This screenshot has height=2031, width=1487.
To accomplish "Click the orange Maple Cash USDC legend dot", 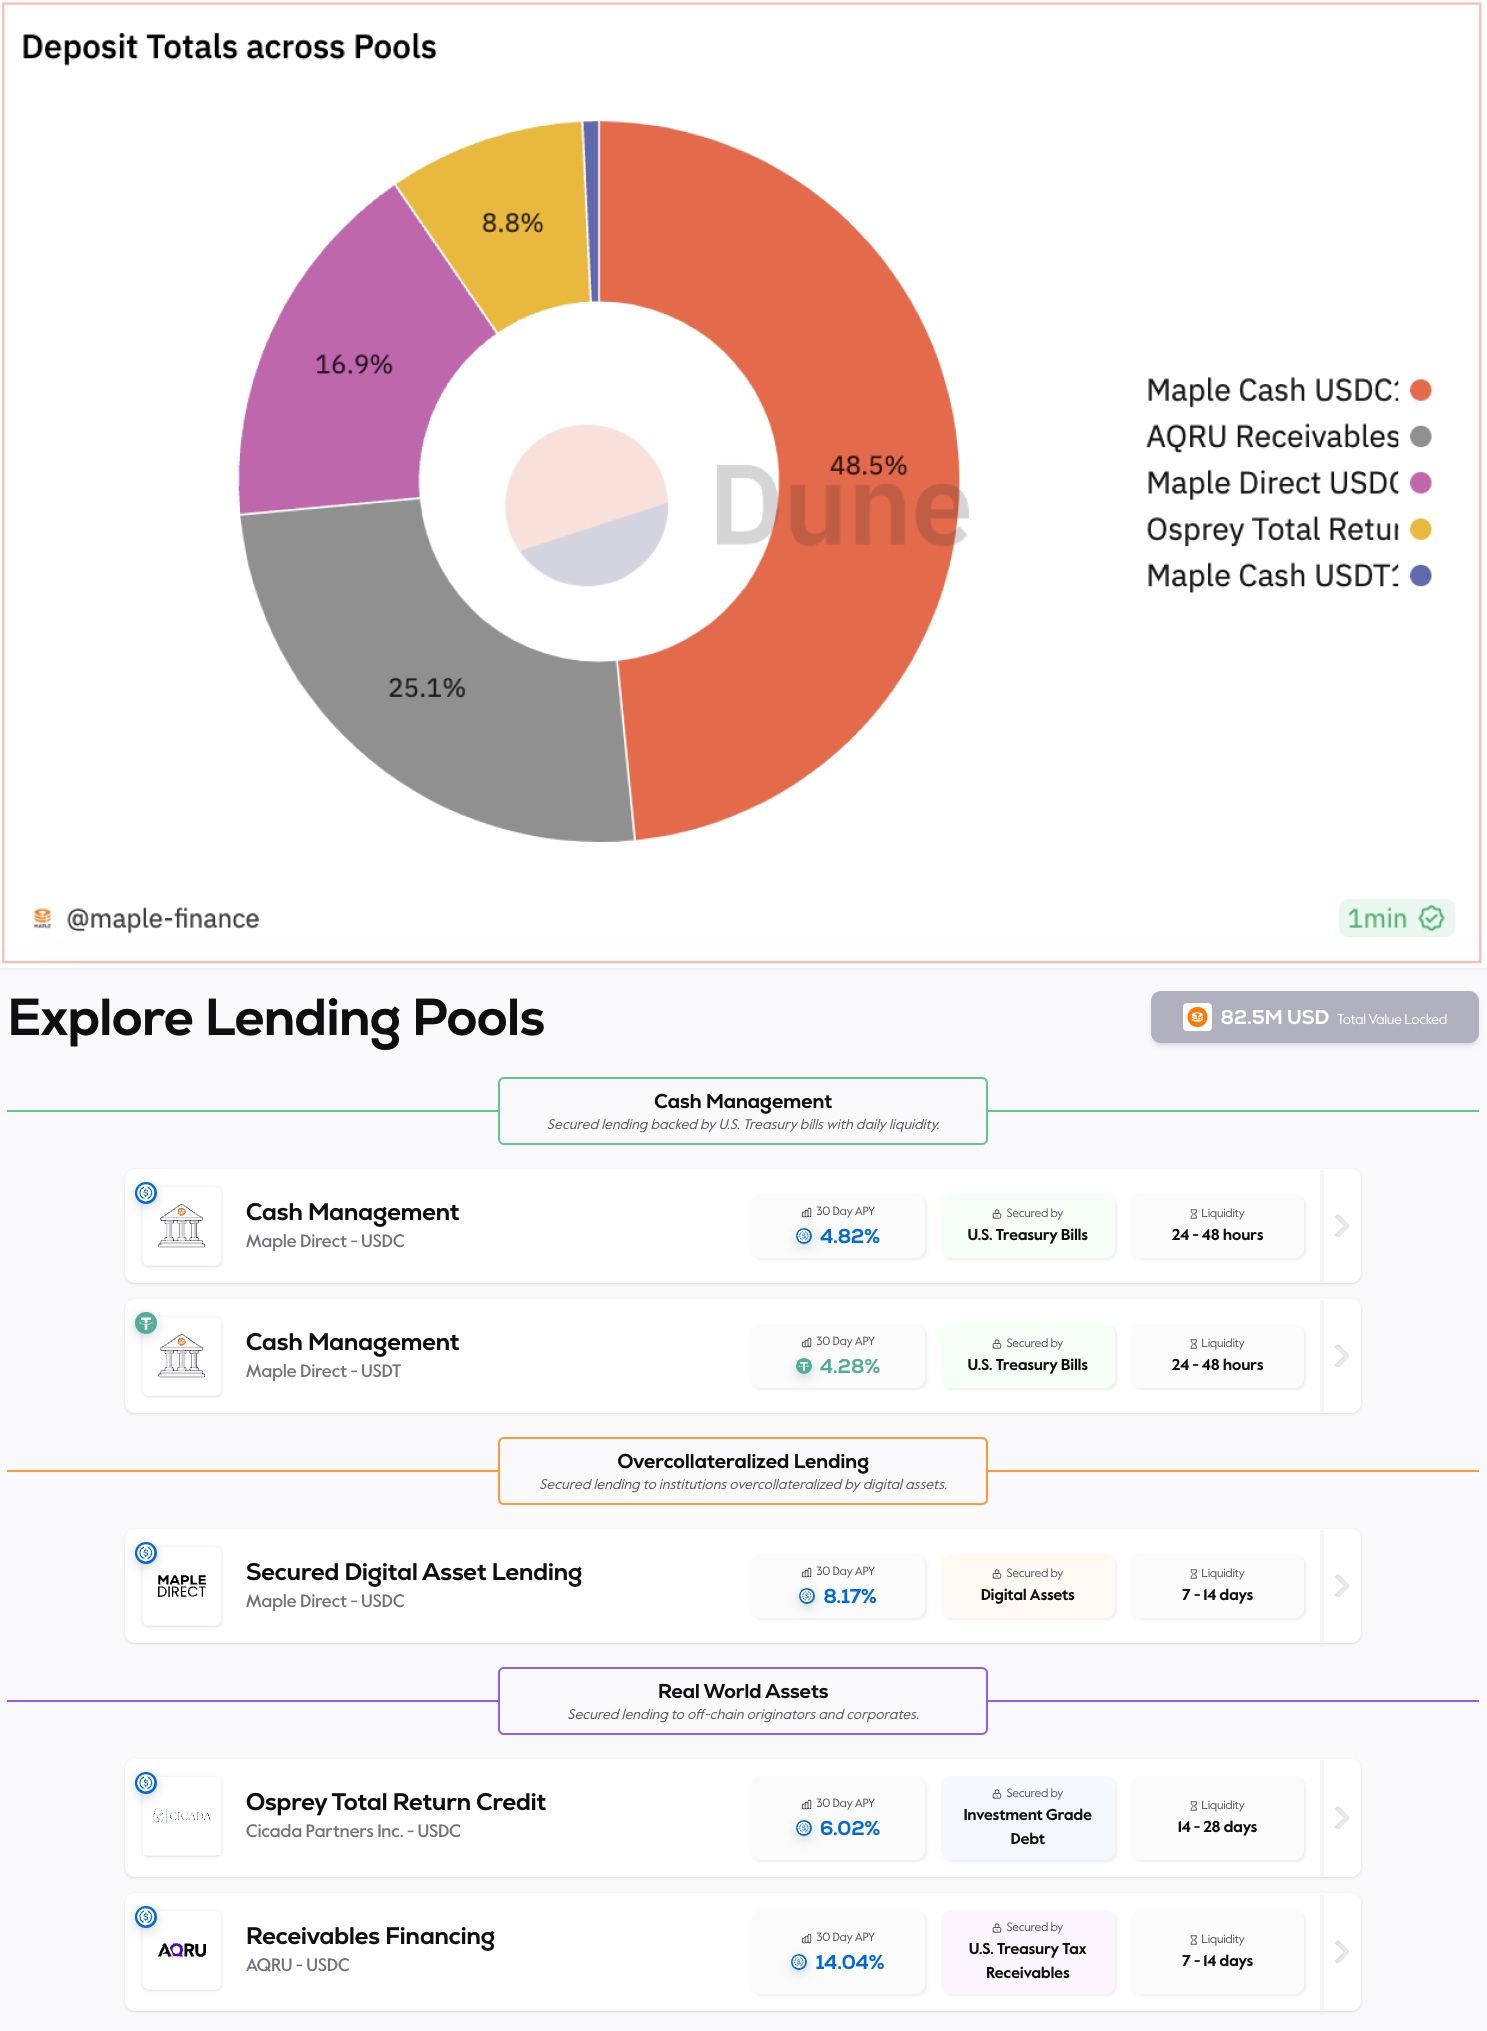I will click(x=1420, y=390).
